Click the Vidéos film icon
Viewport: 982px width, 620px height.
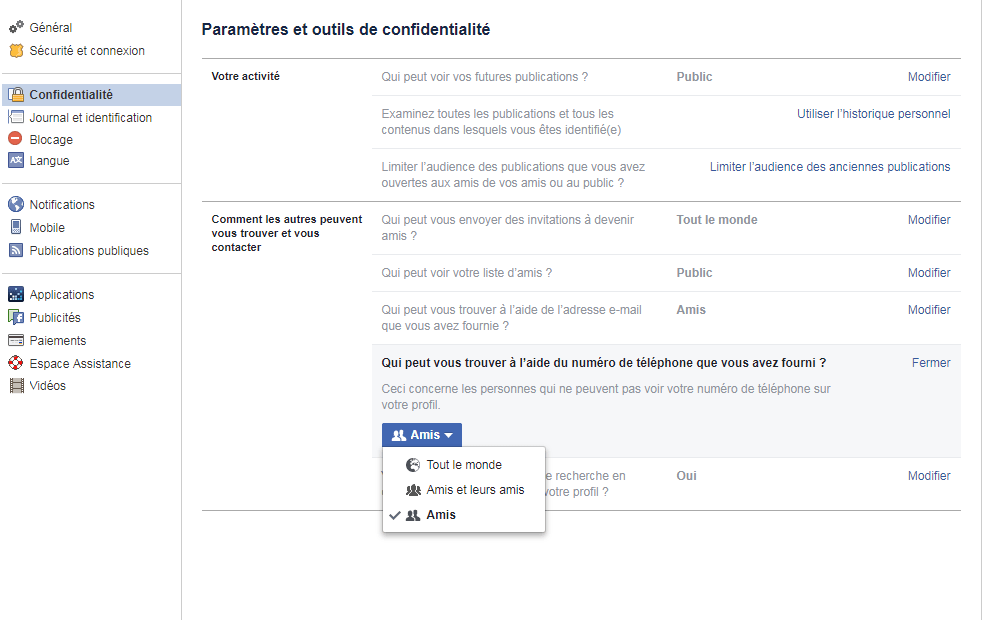[x=16, y=386]
